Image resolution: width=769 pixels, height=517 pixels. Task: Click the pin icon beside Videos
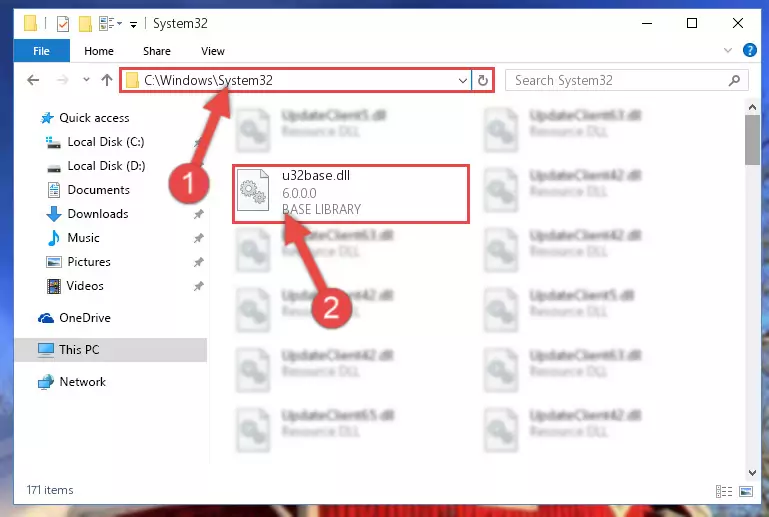pos(199,286)
